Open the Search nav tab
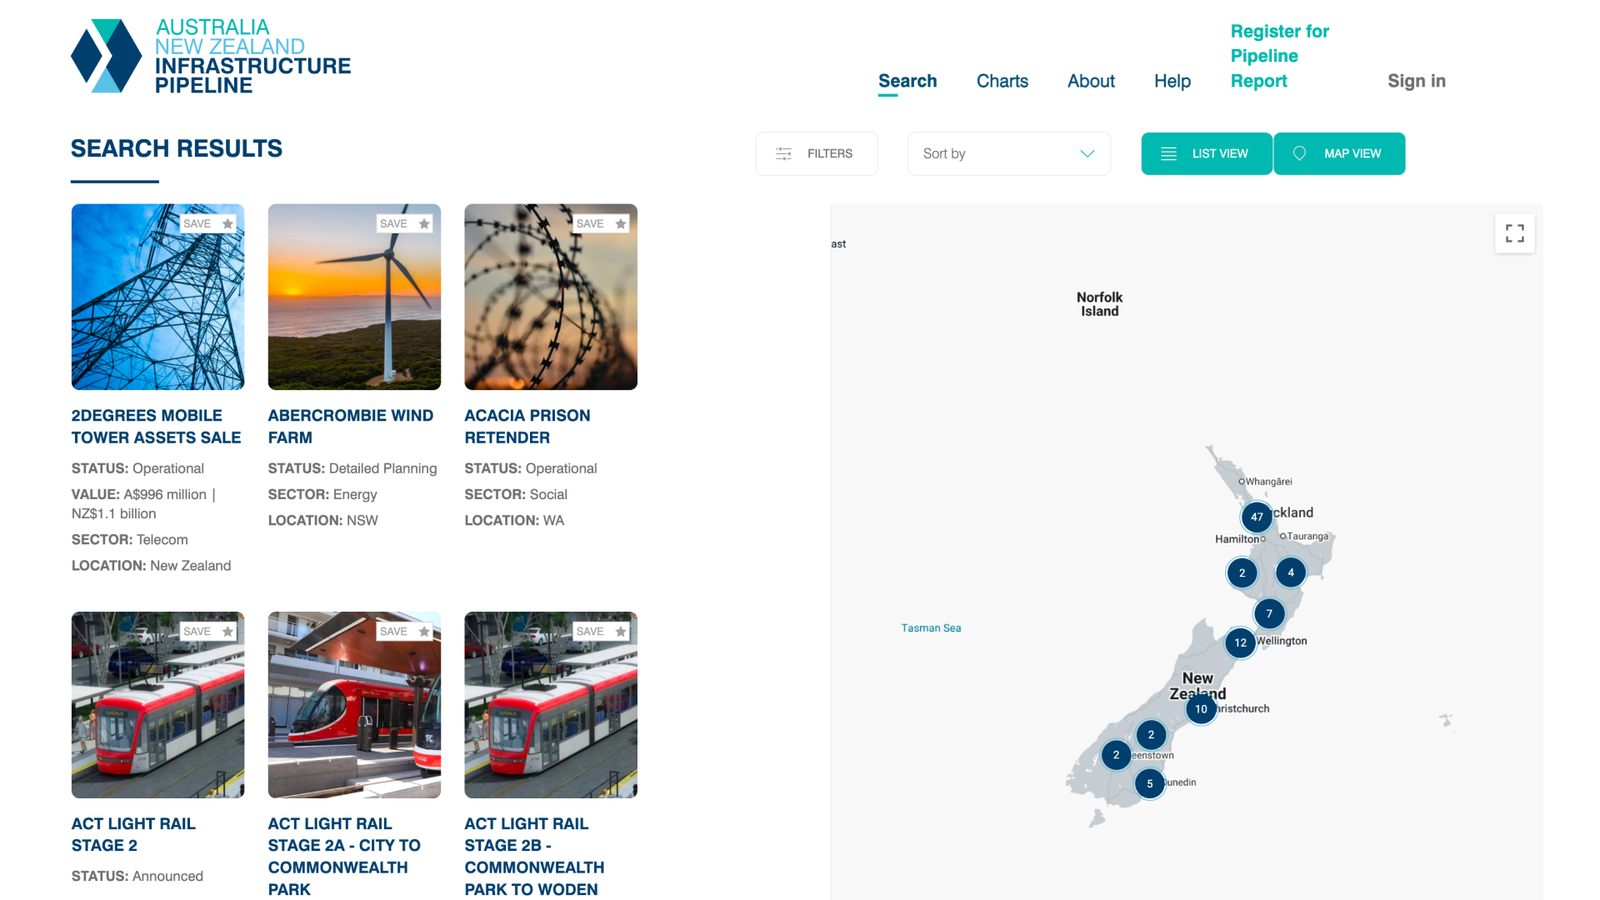Image resolution: width=1600 pixels, height=900 pixels. [907, 81]
